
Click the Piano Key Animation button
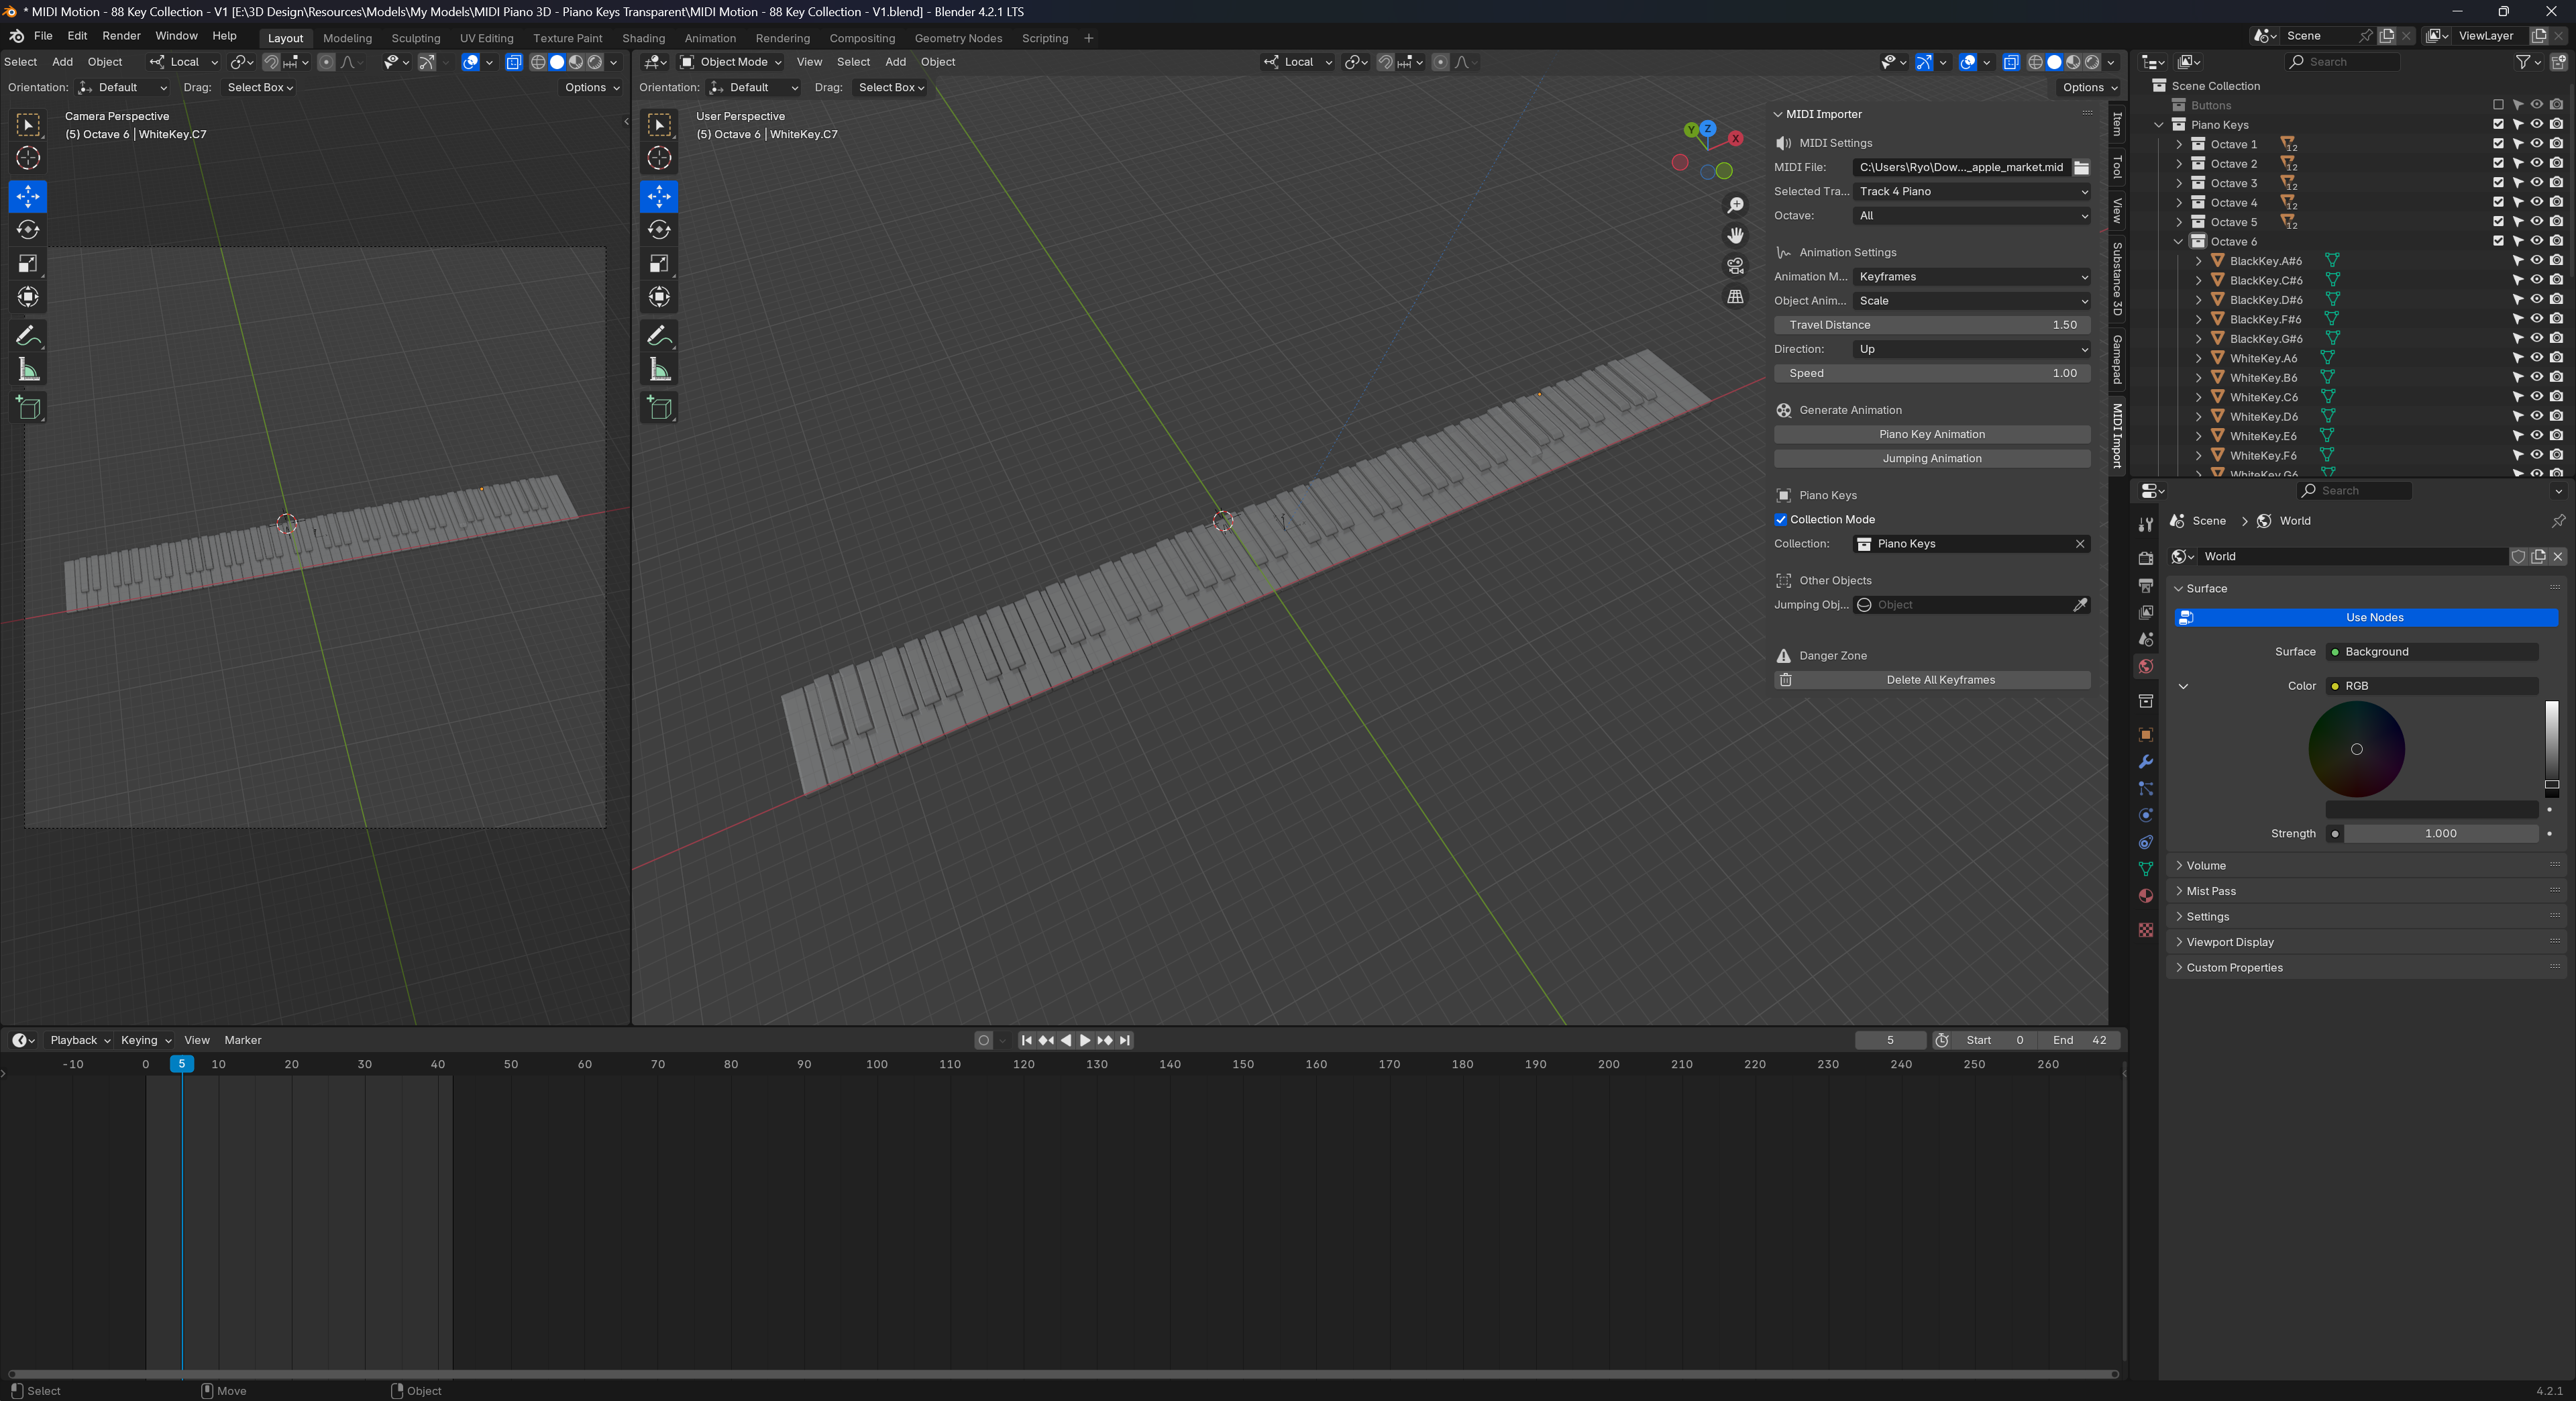pos(1932,434)
